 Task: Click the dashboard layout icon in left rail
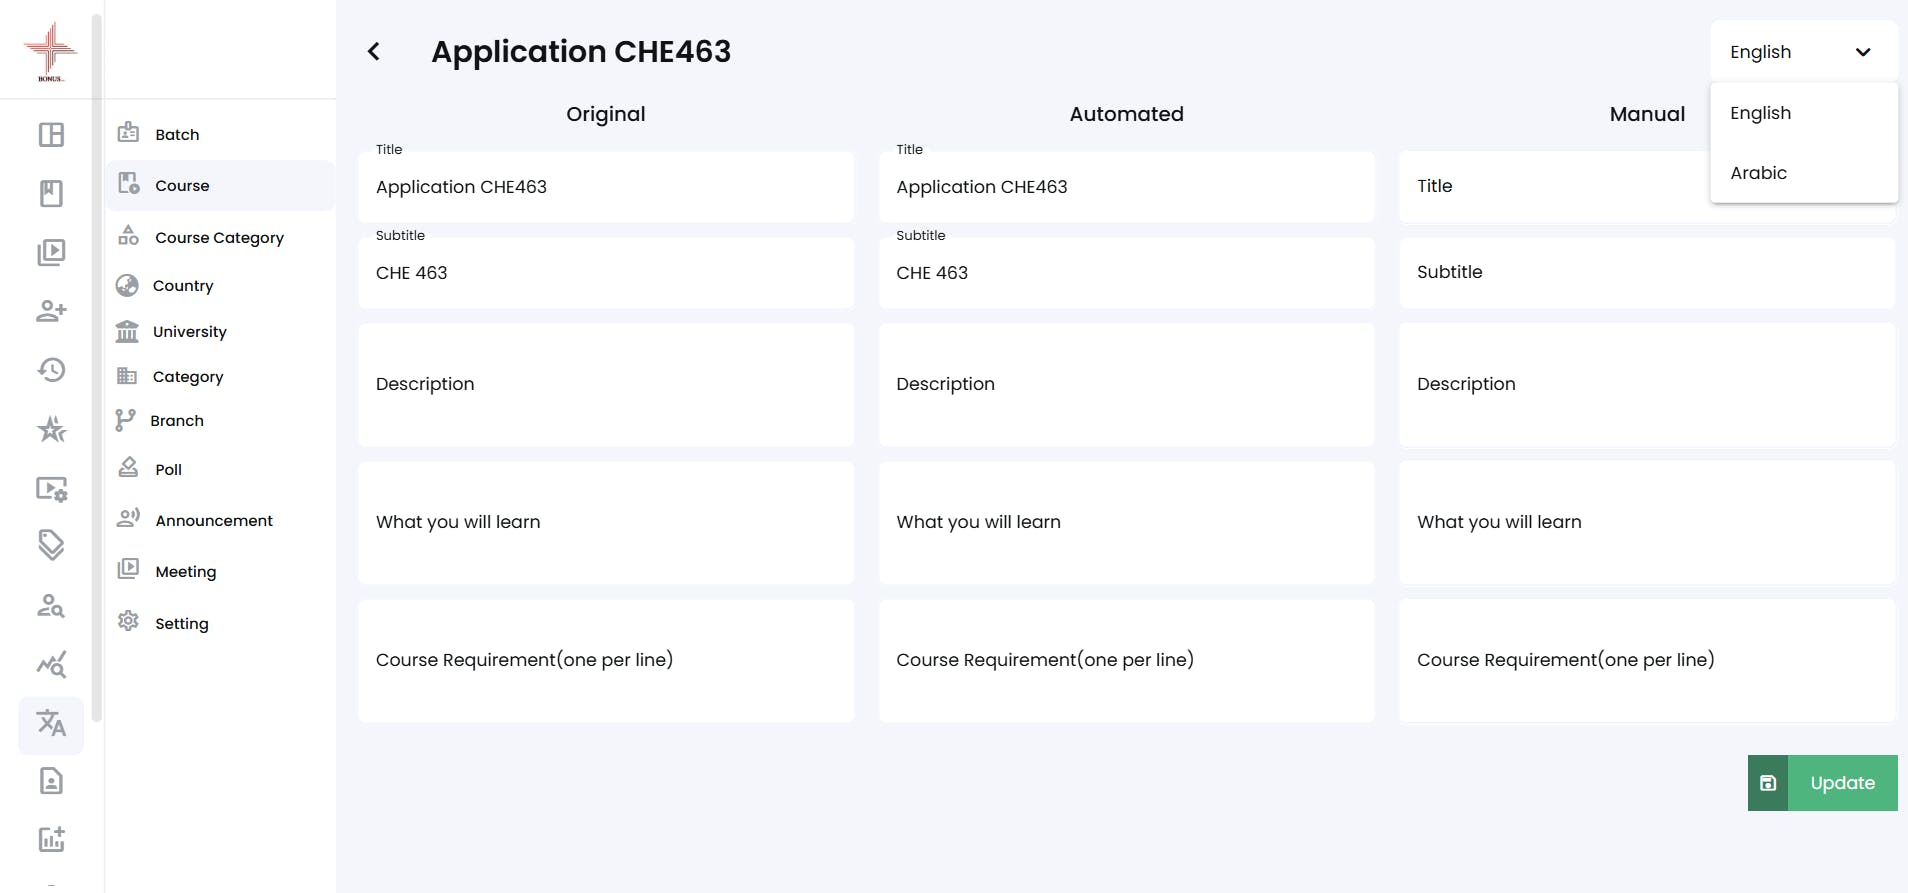[x=51, y=135]
